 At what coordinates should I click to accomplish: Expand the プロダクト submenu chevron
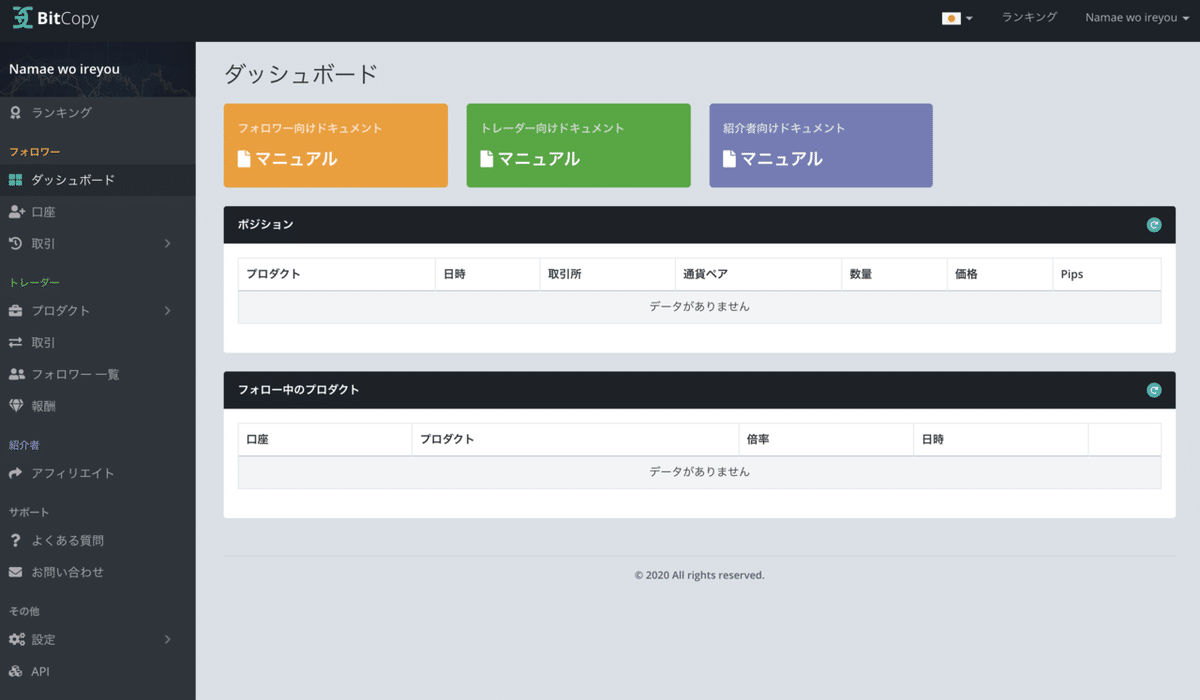(x=167, y=311)
